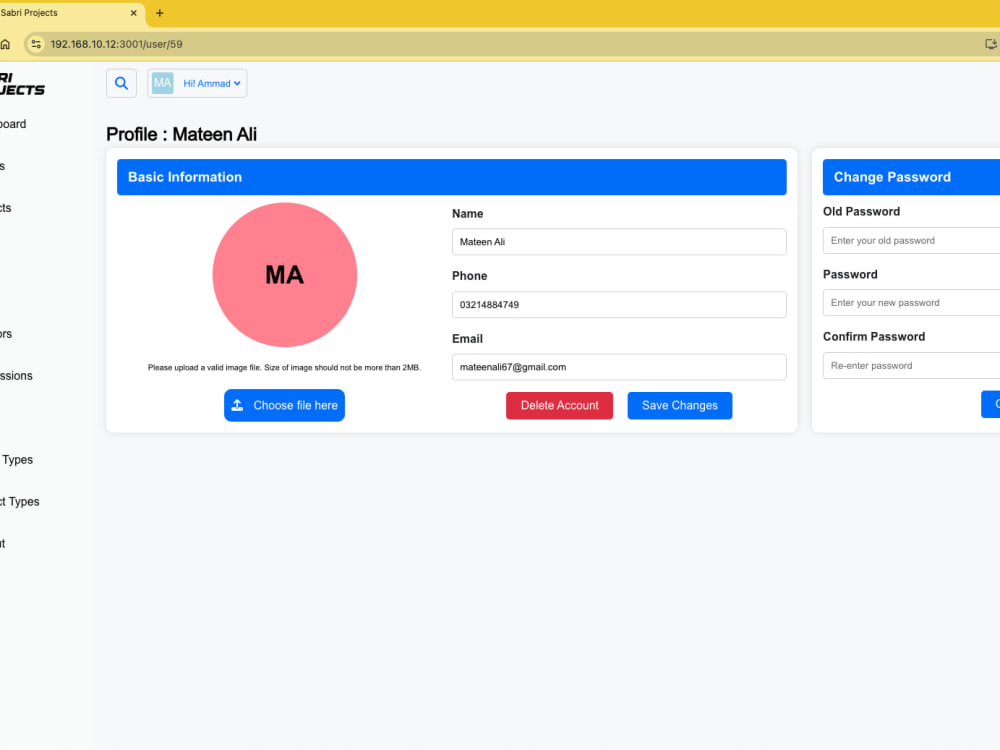Click the Save Changes button

tap(680, 406)
